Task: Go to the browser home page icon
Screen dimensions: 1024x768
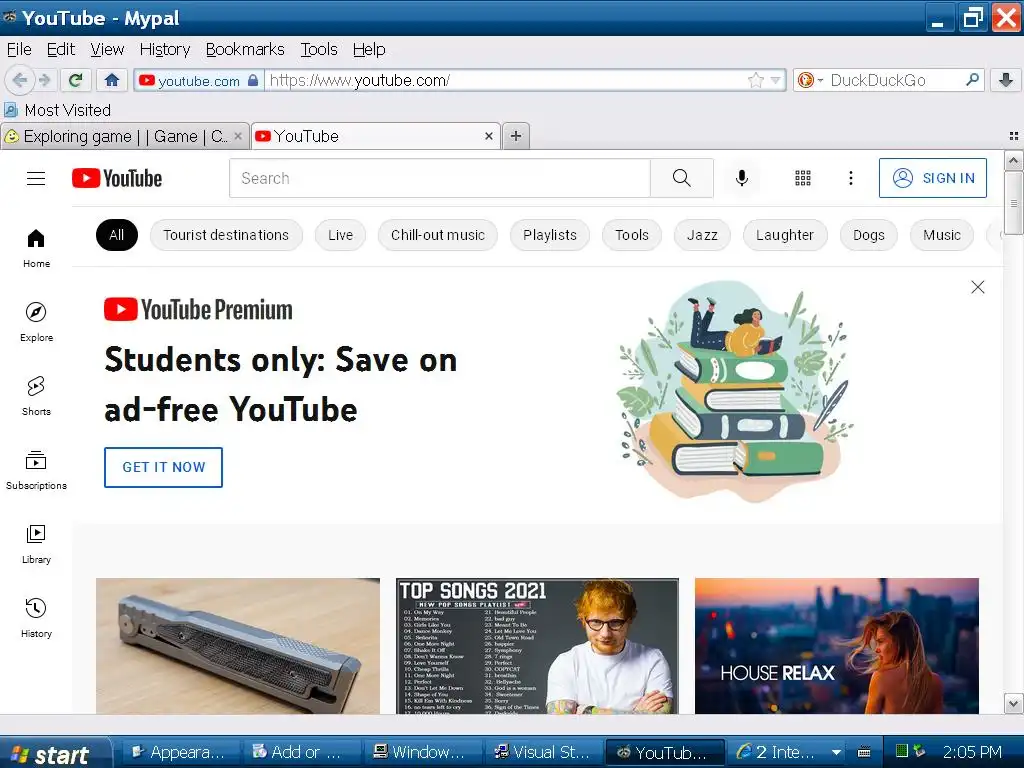Action: pyautogui.click(x=112, y=80)
